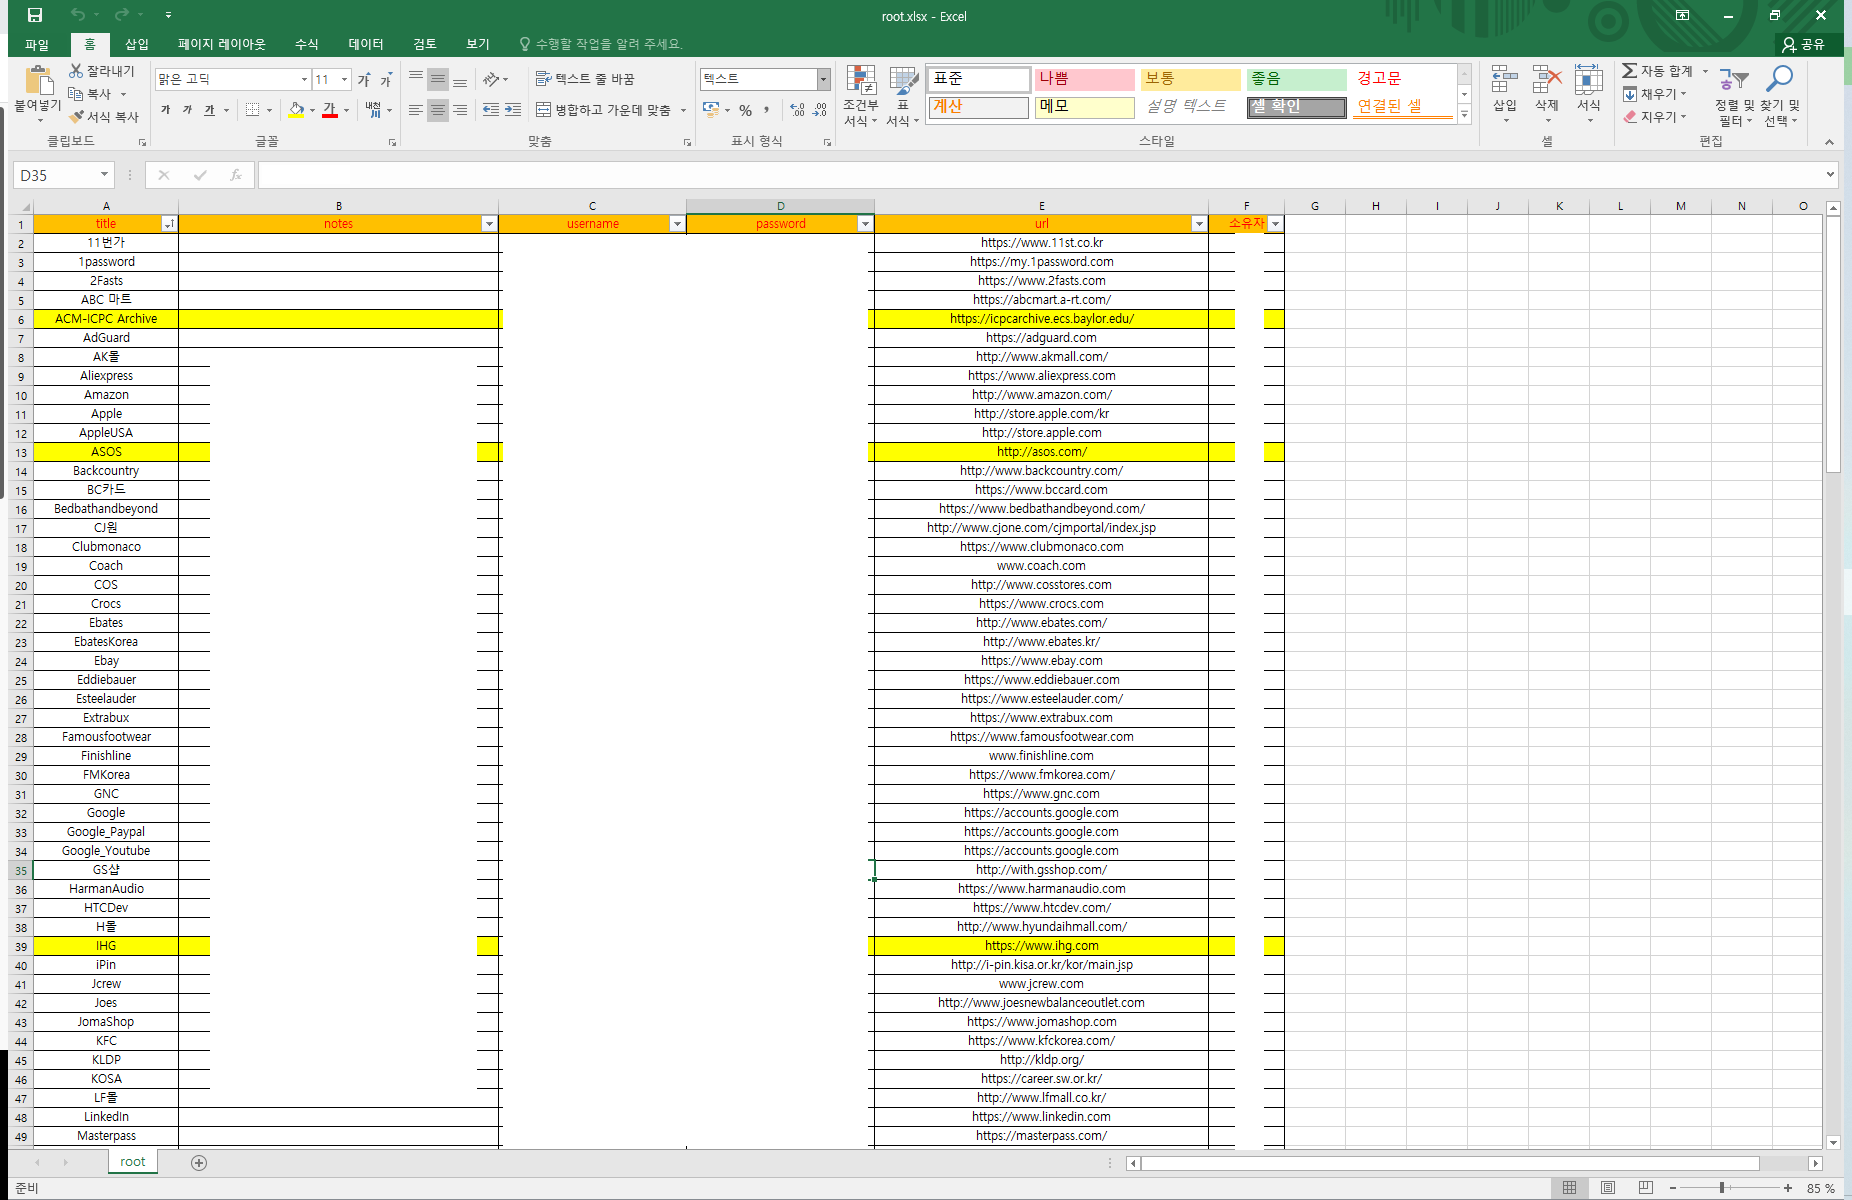Click the decrease indent icon
Image resolution: width=1852 pixels, height=1200 pixels.
(491, 110)
